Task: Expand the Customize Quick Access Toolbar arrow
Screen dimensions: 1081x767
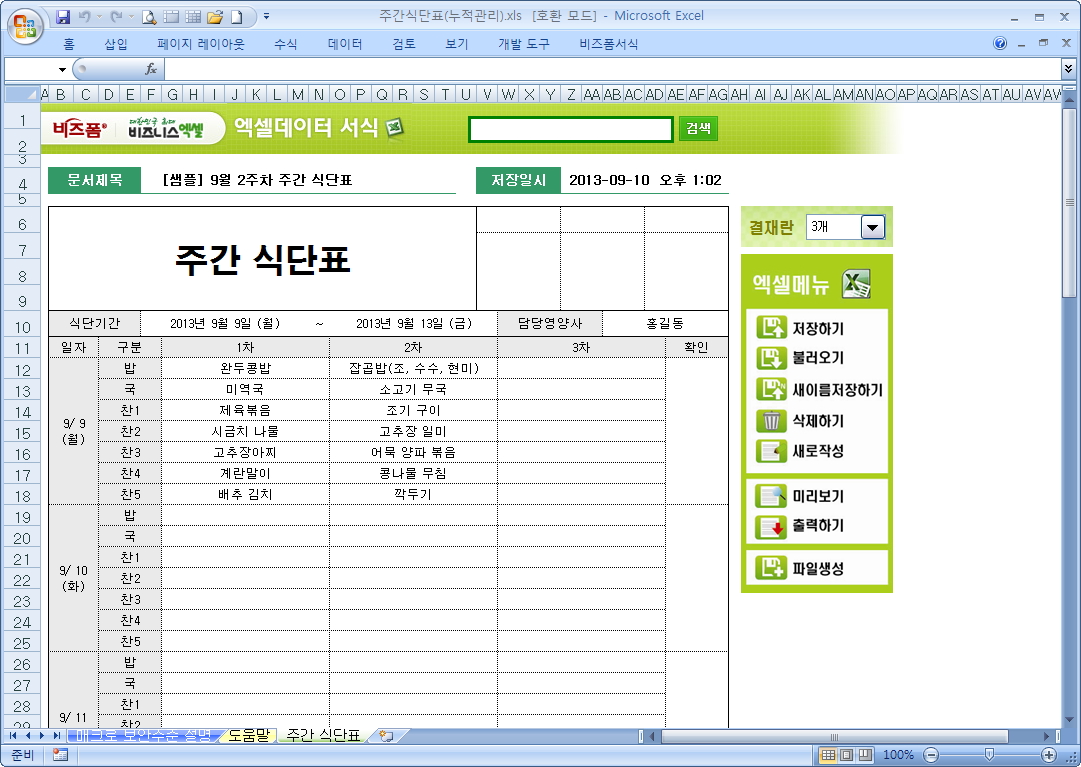Action: [x=266, y=17]
